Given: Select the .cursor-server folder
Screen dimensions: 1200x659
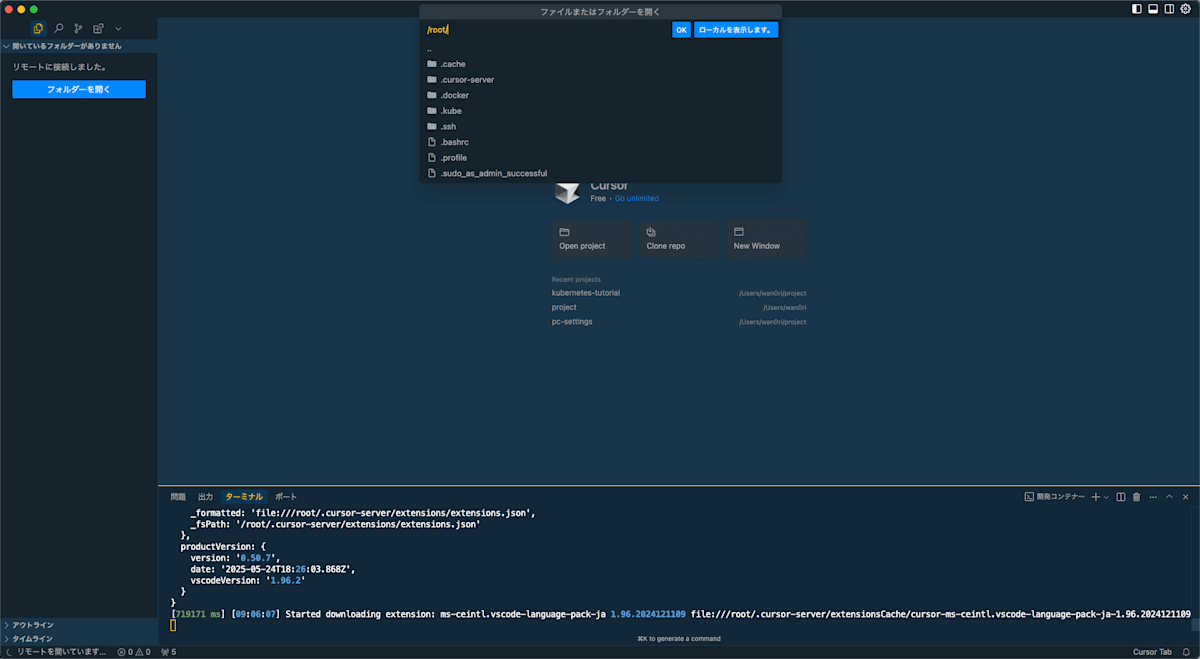Looking at the screenshot, I should tap(601, 79).
